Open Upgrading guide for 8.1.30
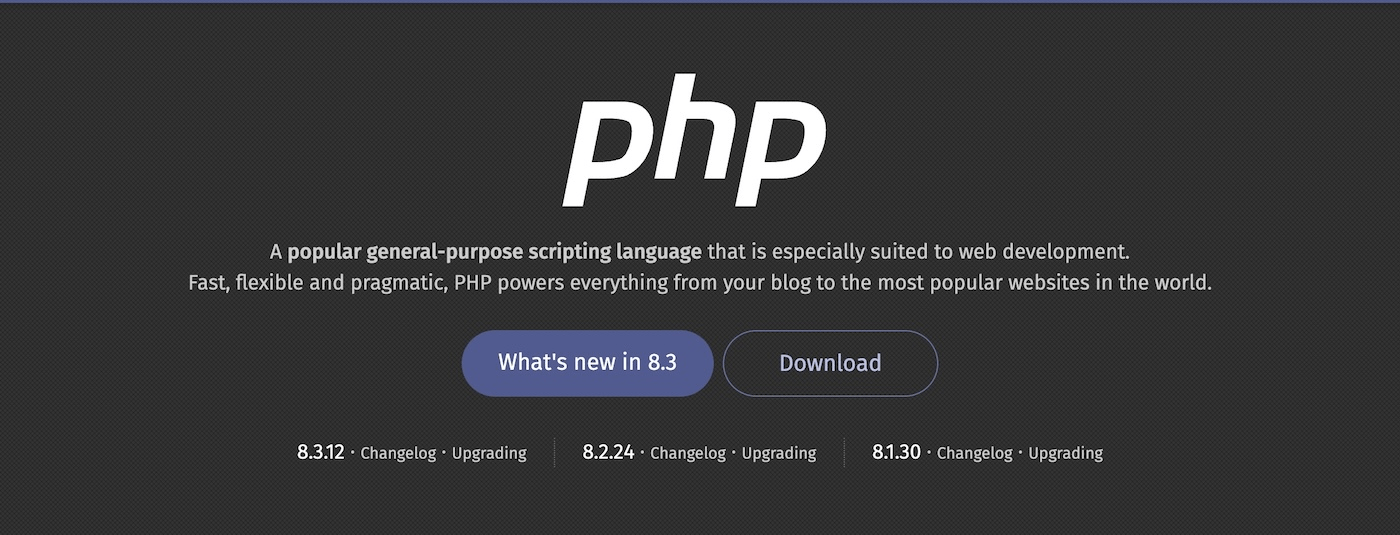 [1066, 453]
